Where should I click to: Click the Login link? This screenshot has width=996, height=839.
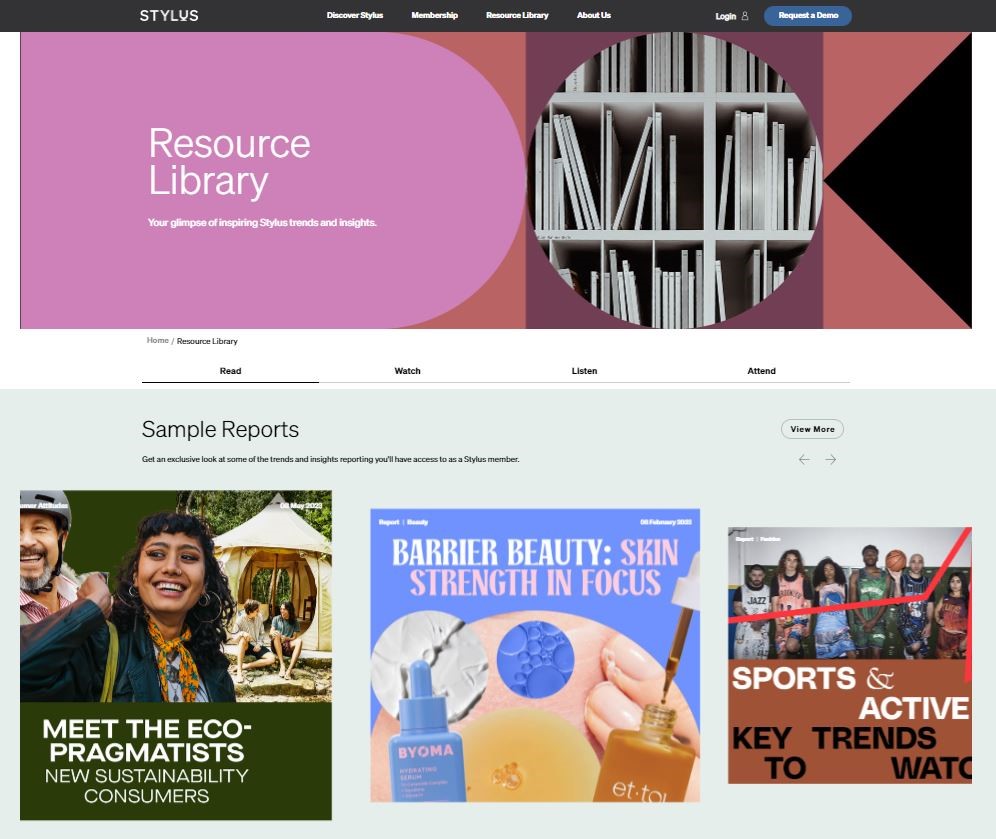click(x=725, y=17)
